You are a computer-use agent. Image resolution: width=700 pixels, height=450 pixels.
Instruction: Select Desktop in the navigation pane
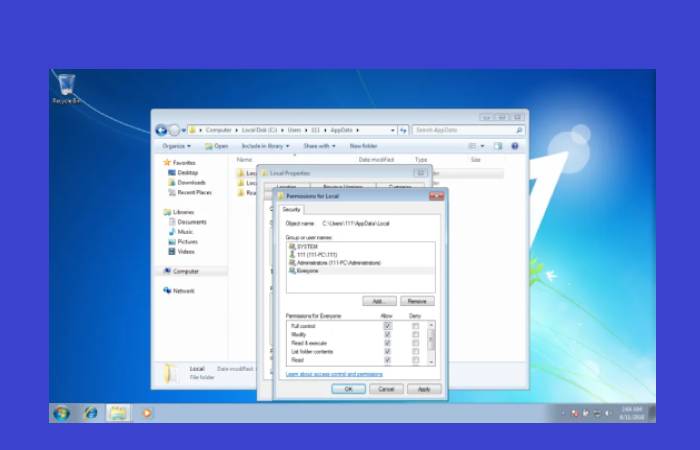[183, 172]
